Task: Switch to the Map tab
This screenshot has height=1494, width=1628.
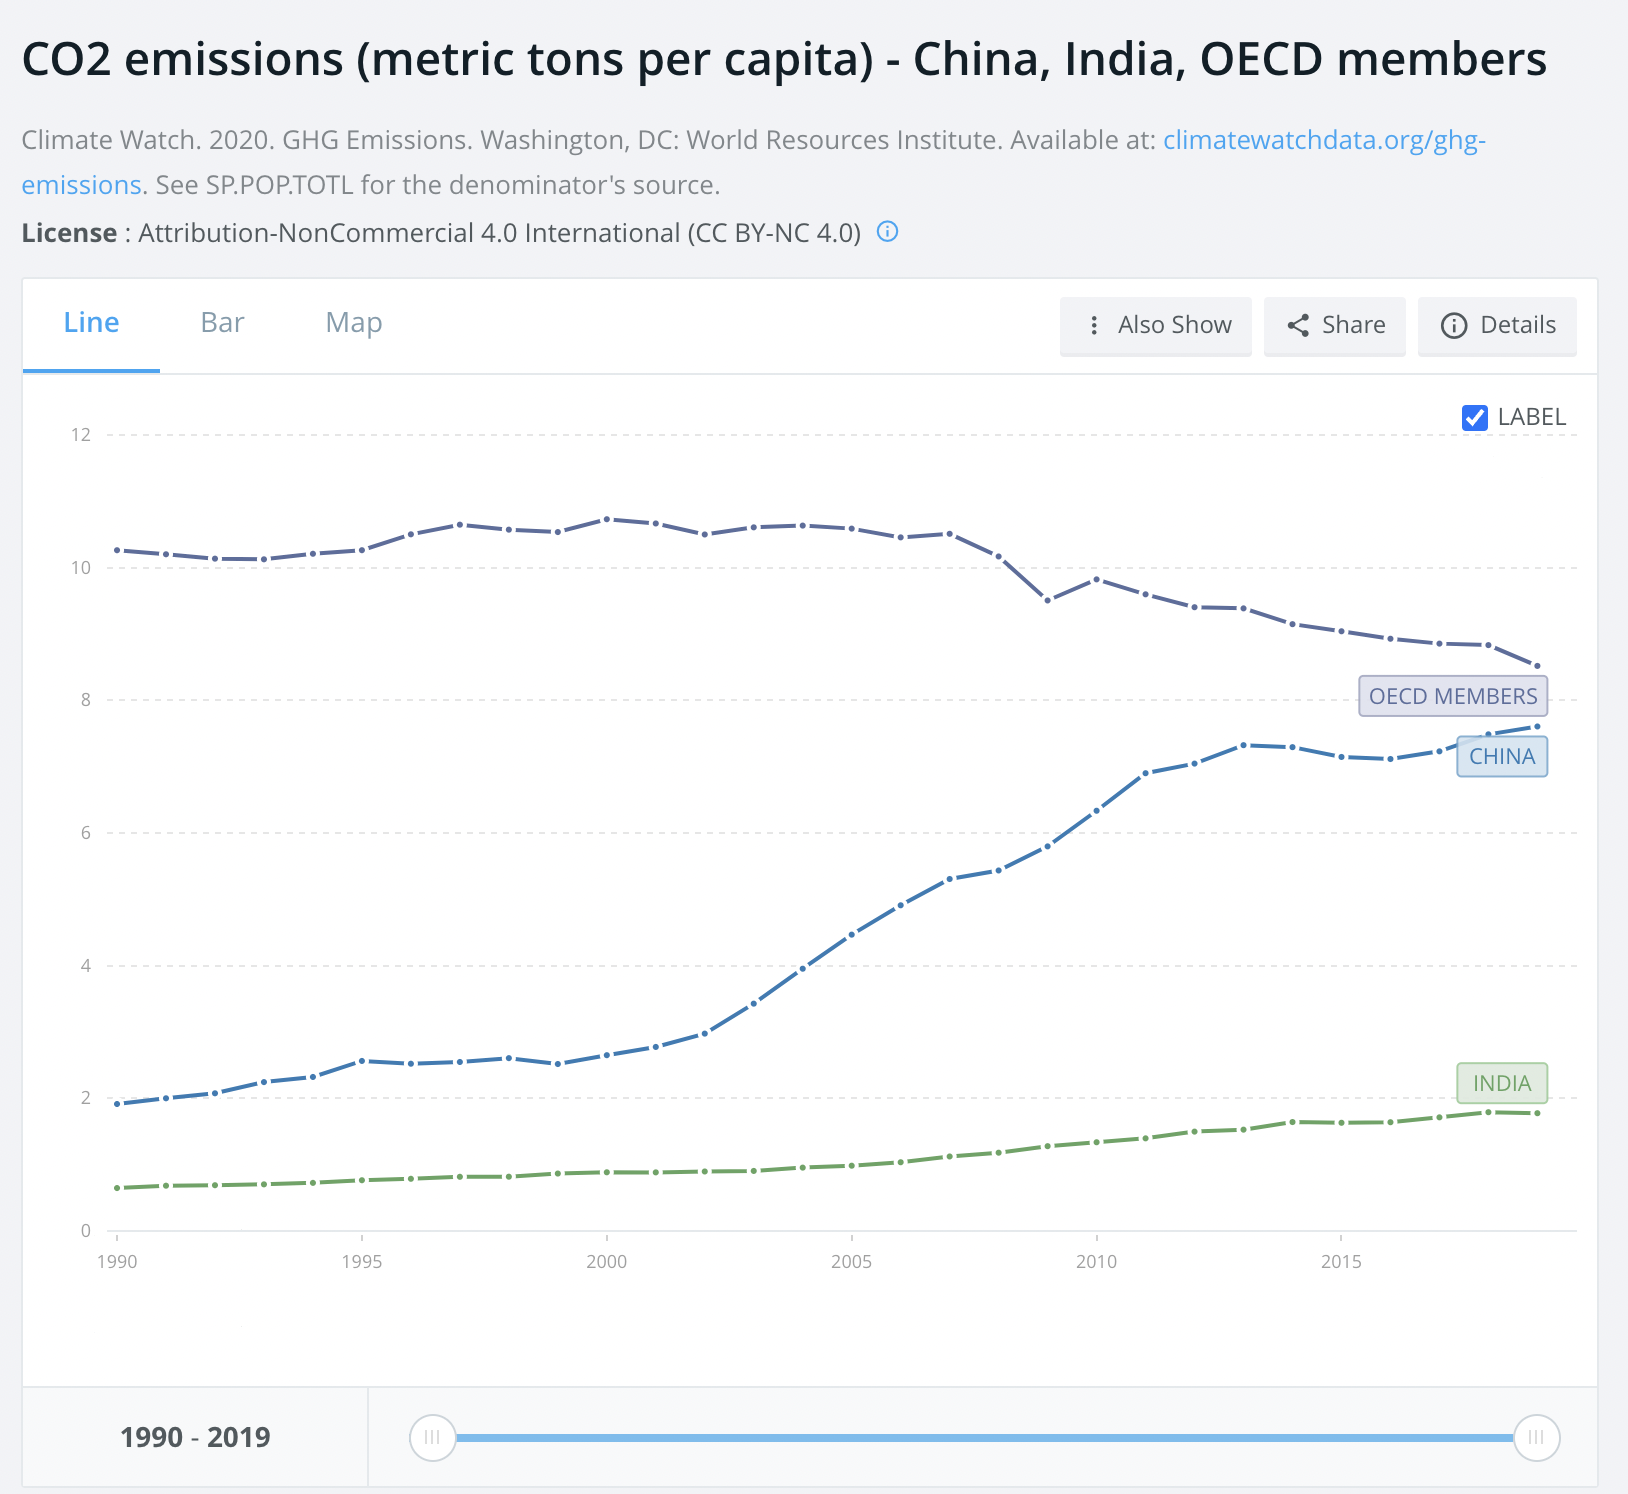Action: click(x=354, y=322)
